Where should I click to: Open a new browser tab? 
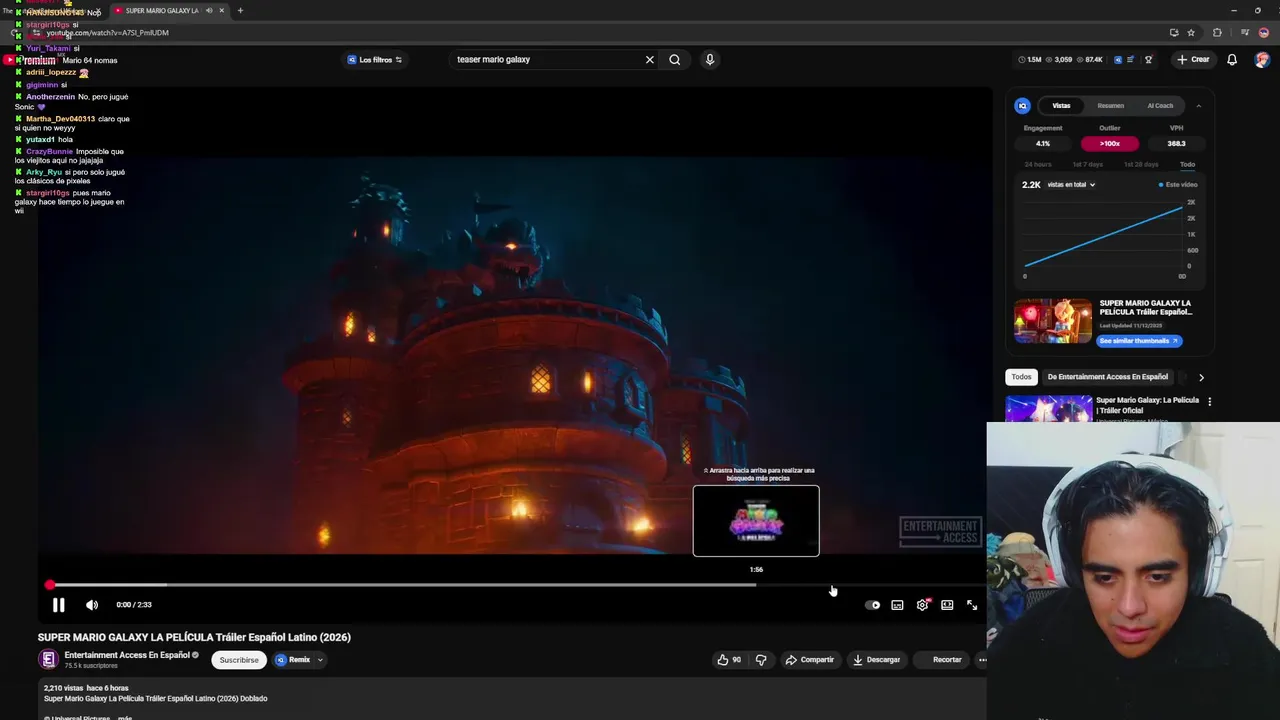(240, 11)
